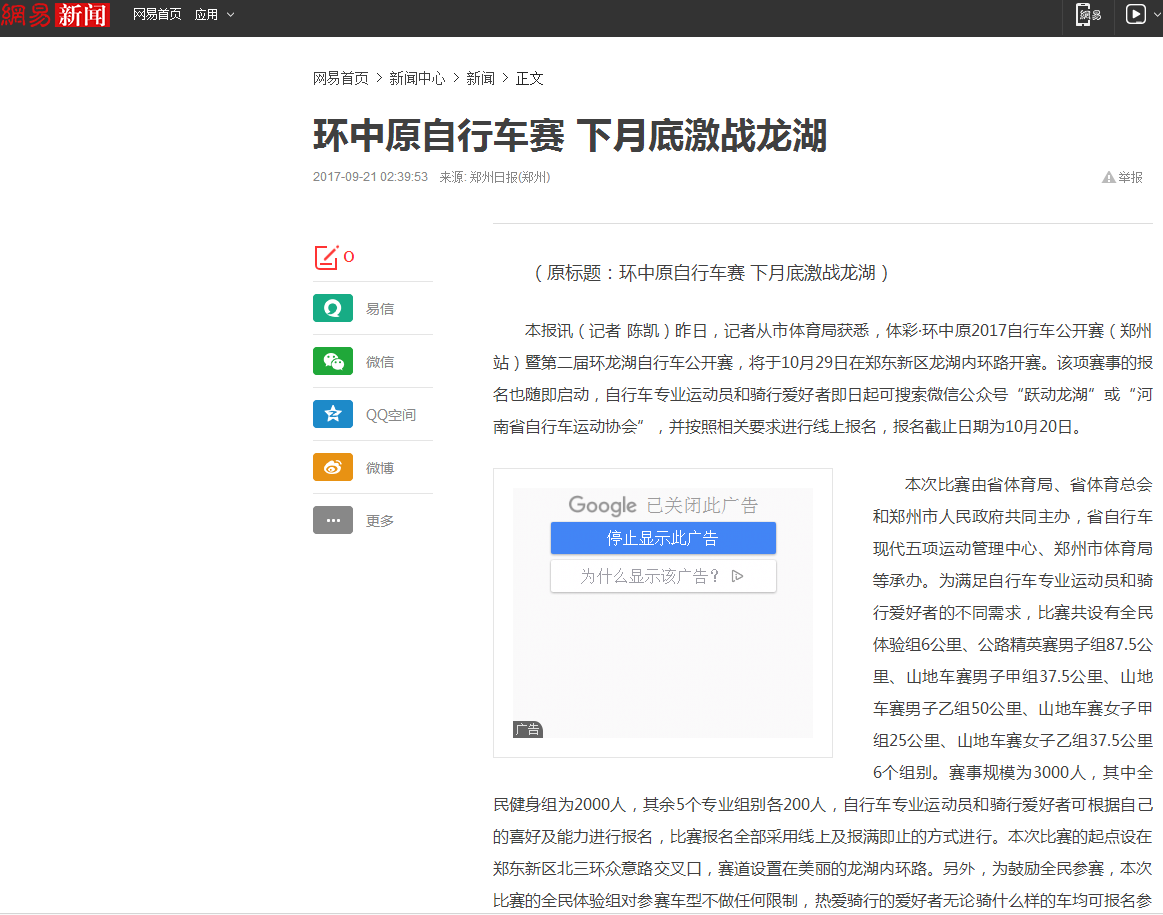Click the NetEase News logo

point(55,15)
